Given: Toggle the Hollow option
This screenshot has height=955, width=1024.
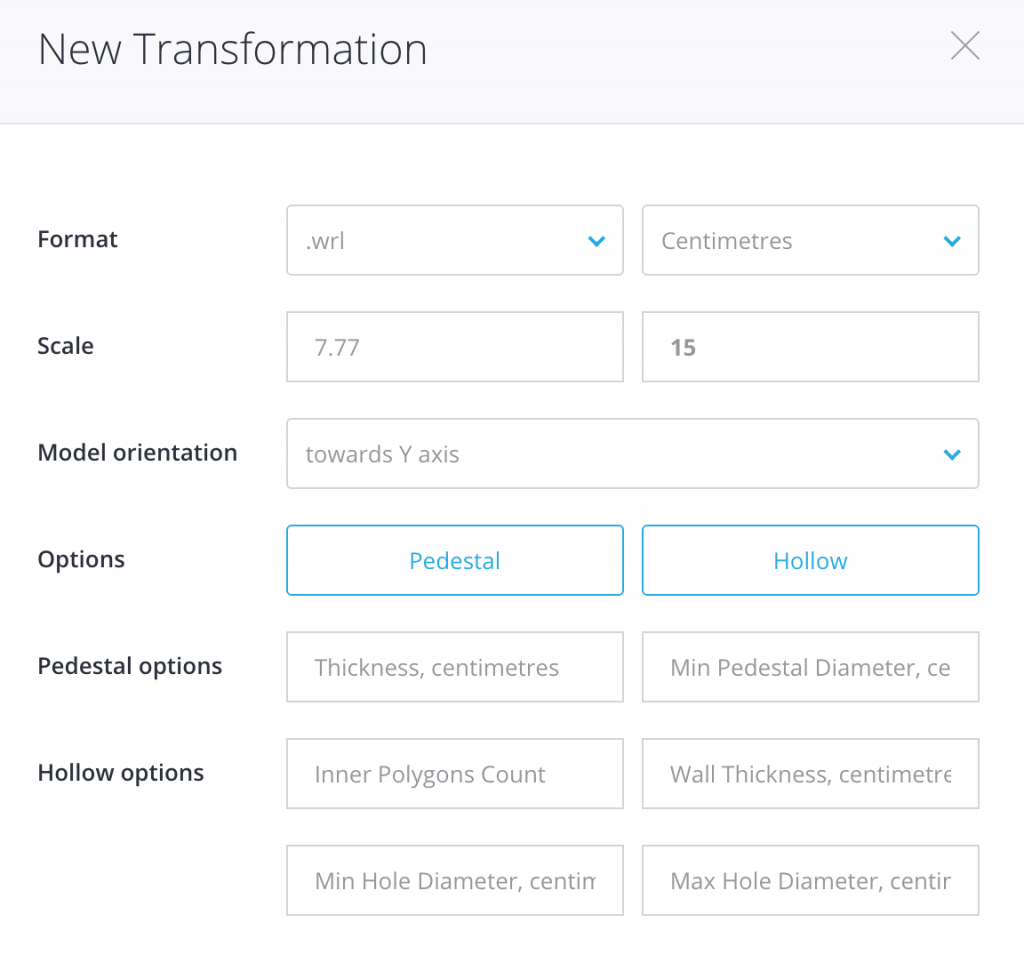Looking at the screenshot, I should [809, 560].
